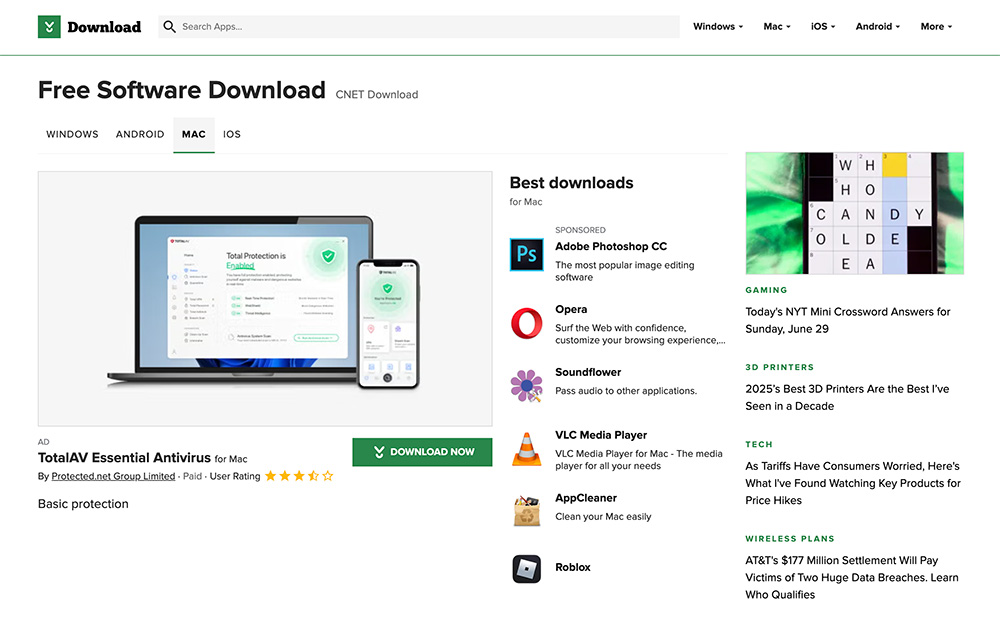Read 2025's Best 3D Printers article

[847, 397]
